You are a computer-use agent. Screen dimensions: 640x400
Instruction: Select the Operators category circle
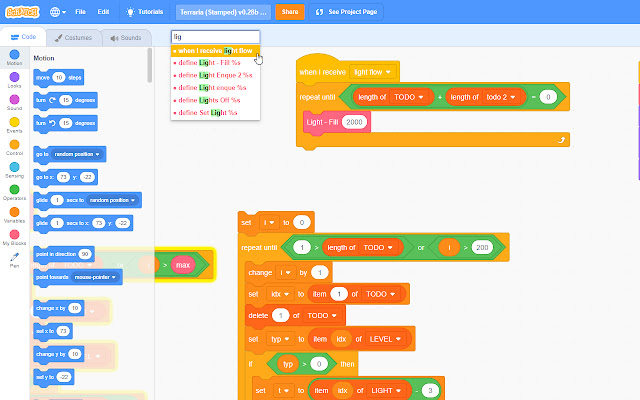[x=14, y=189]
